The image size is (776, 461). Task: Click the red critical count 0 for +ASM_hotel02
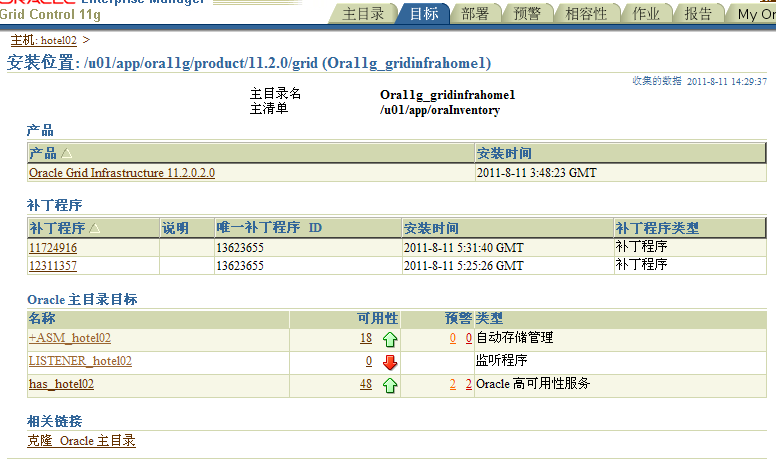click(x=469, y=338)
